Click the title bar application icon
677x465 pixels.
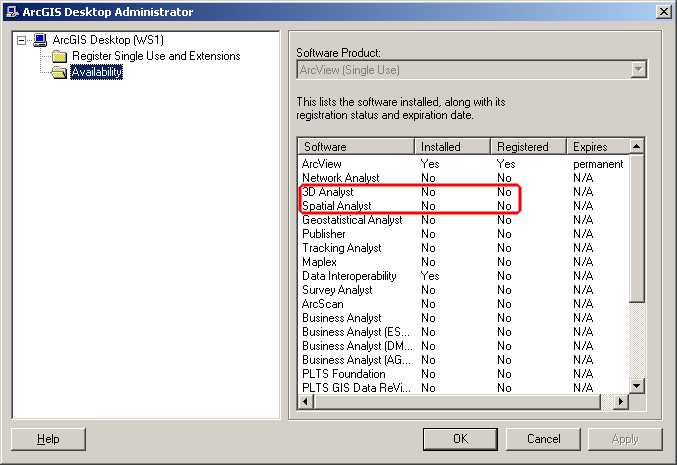(12, 12)
